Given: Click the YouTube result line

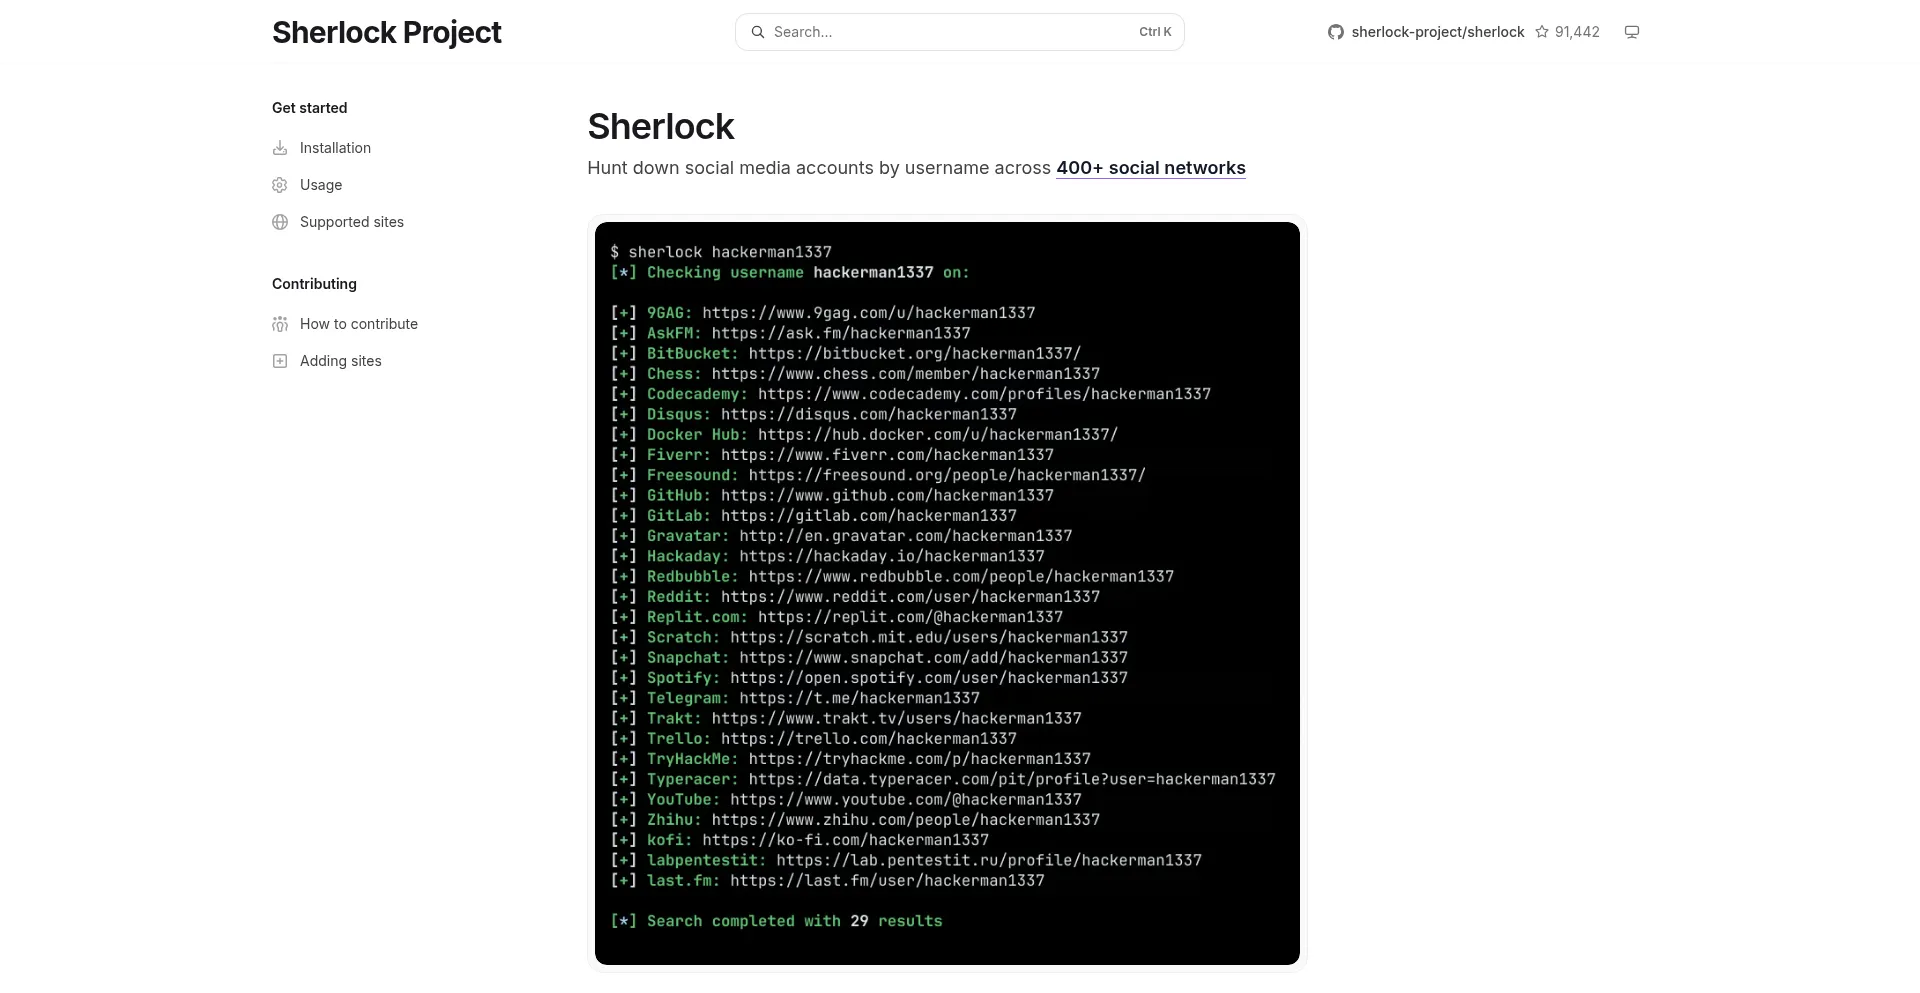Looking at the screenshot, I should [x=846, y=799].
